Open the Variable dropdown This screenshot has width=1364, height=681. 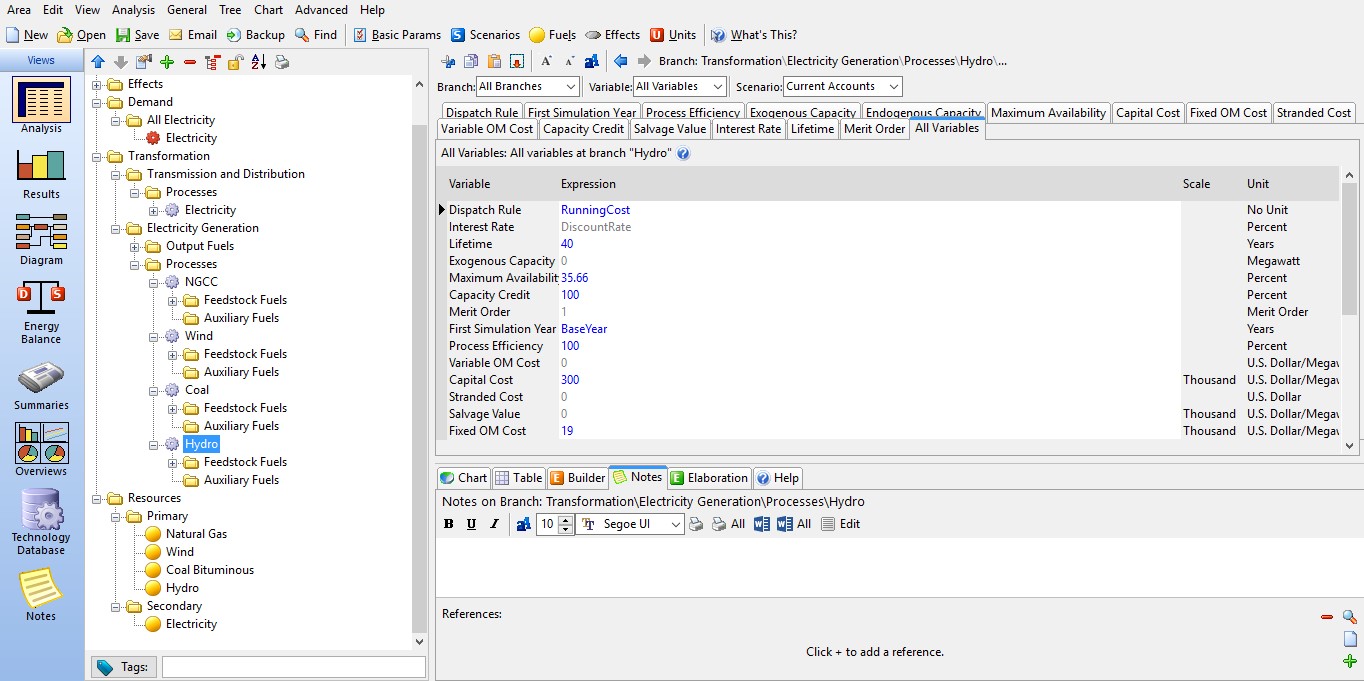point(680,87)
